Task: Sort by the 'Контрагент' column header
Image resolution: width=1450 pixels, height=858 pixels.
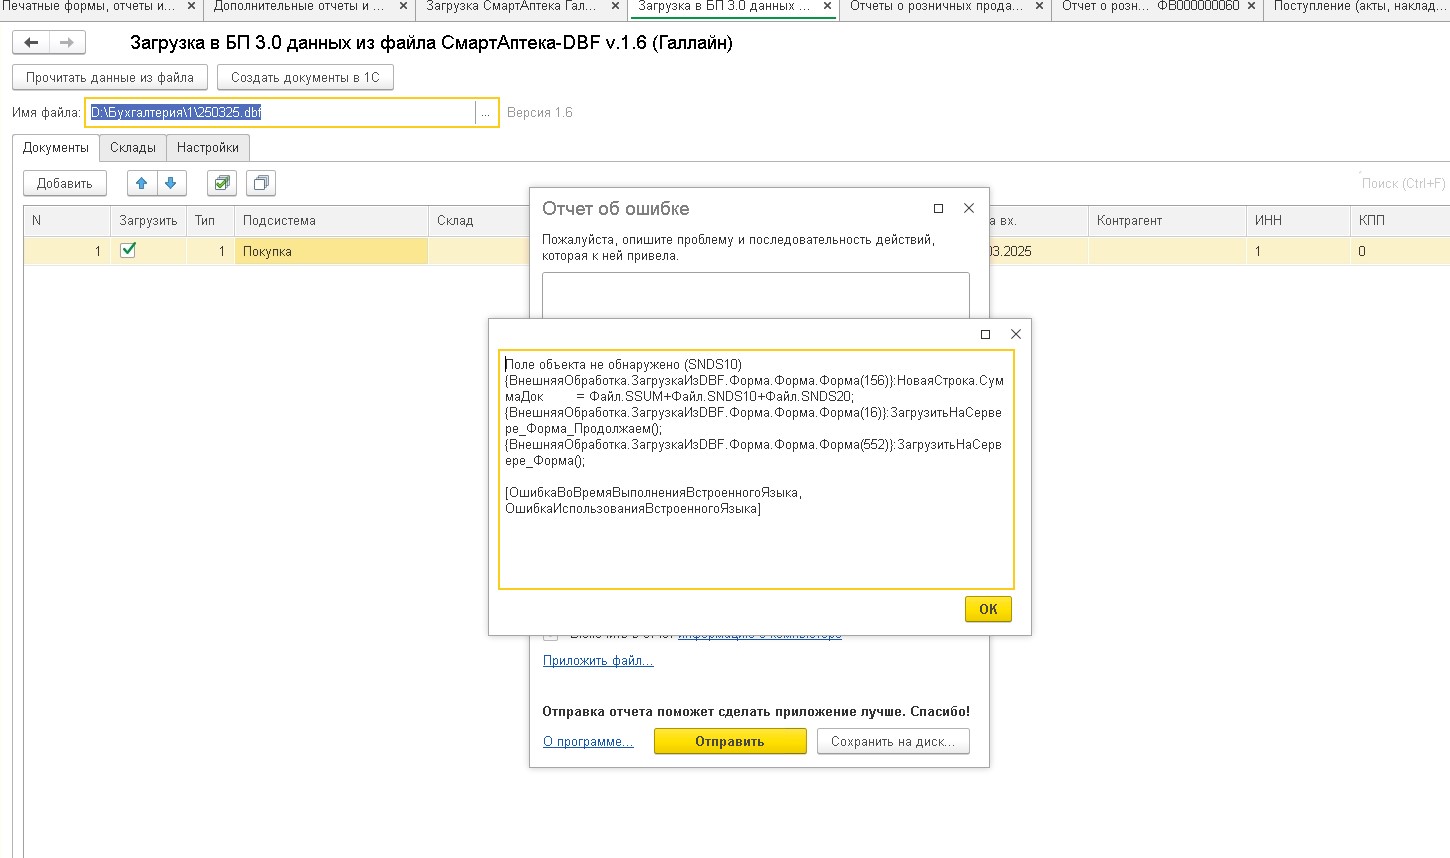Action: [x=1167, y=220]
